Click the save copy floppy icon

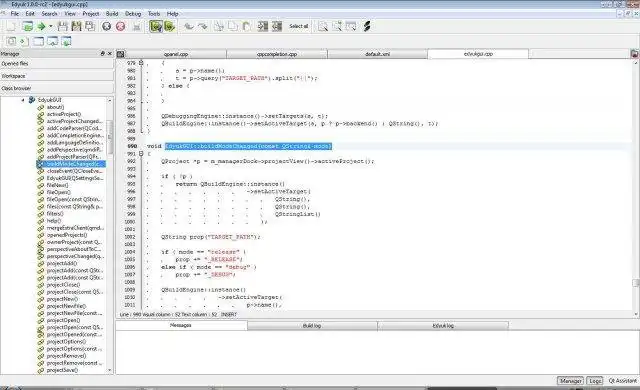90,27
